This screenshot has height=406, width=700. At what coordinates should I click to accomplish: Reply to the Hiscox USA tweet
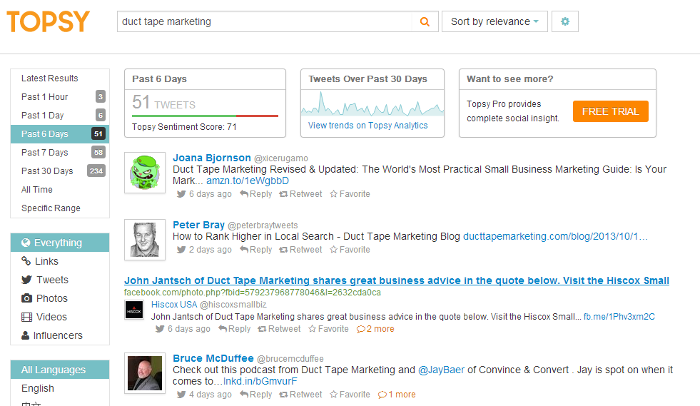coord(234,329)
